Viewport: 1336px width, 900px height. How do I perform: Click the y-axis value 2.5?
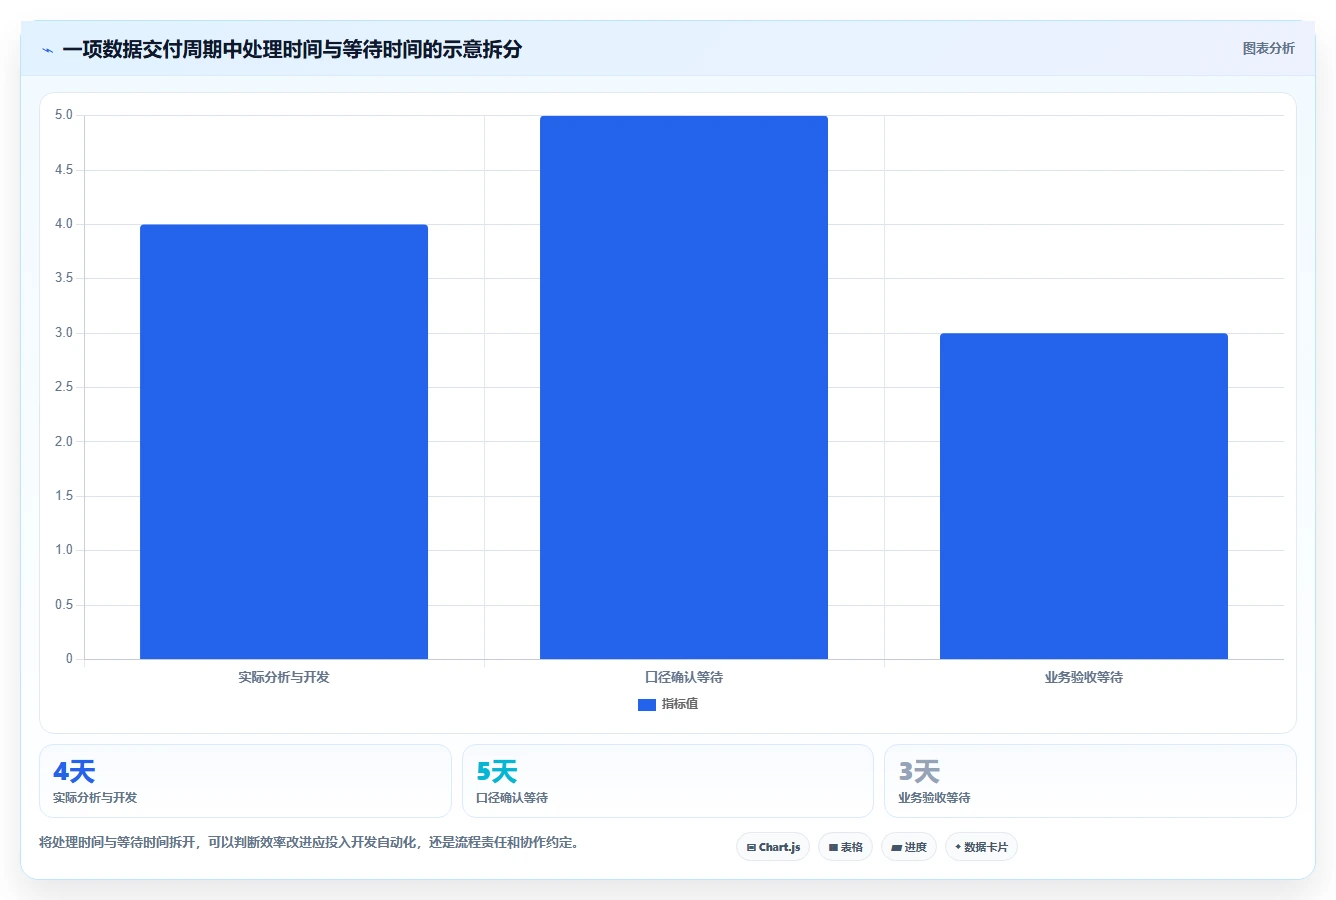[x=64, y=387]
